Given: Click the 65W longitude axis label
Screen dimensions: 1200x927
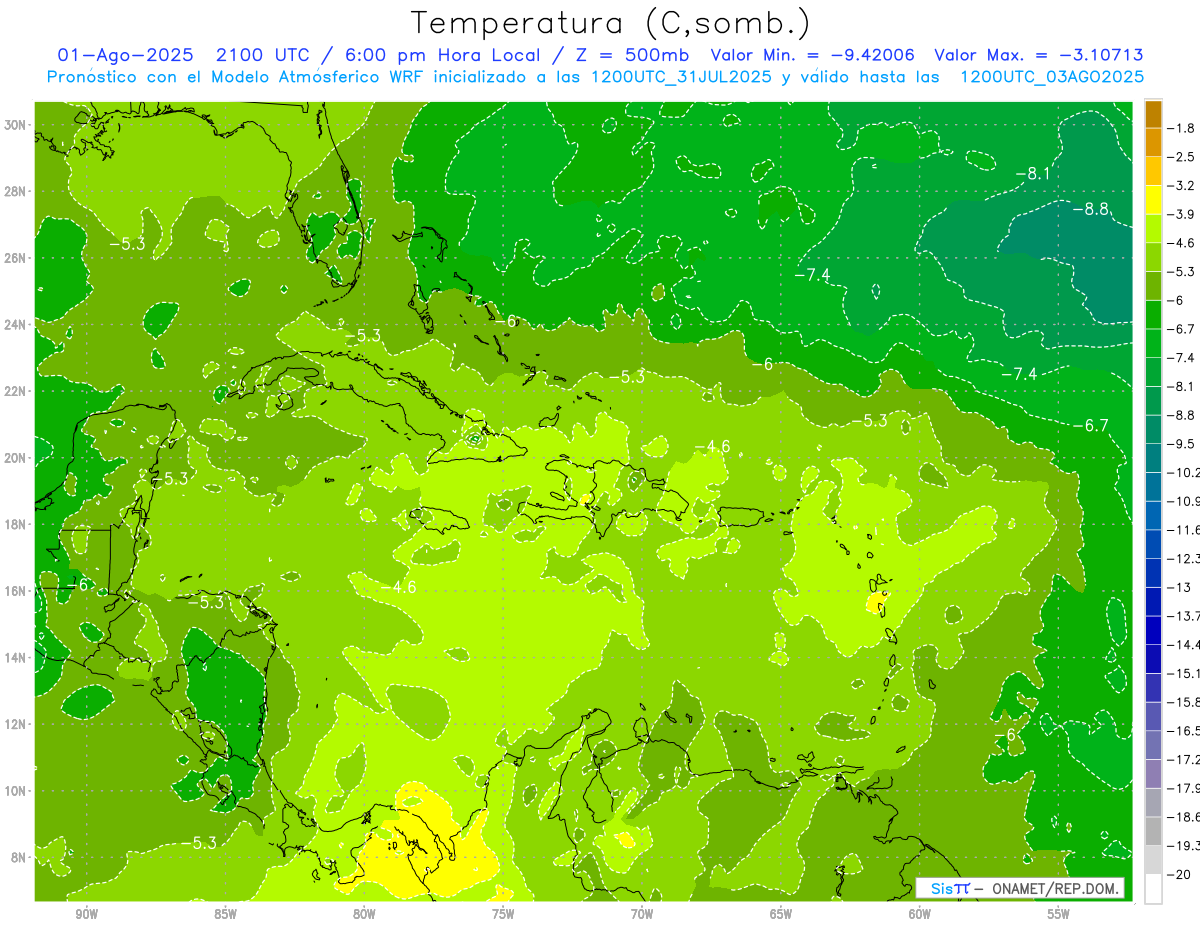Looking at the screenshot, I should 781,914.
